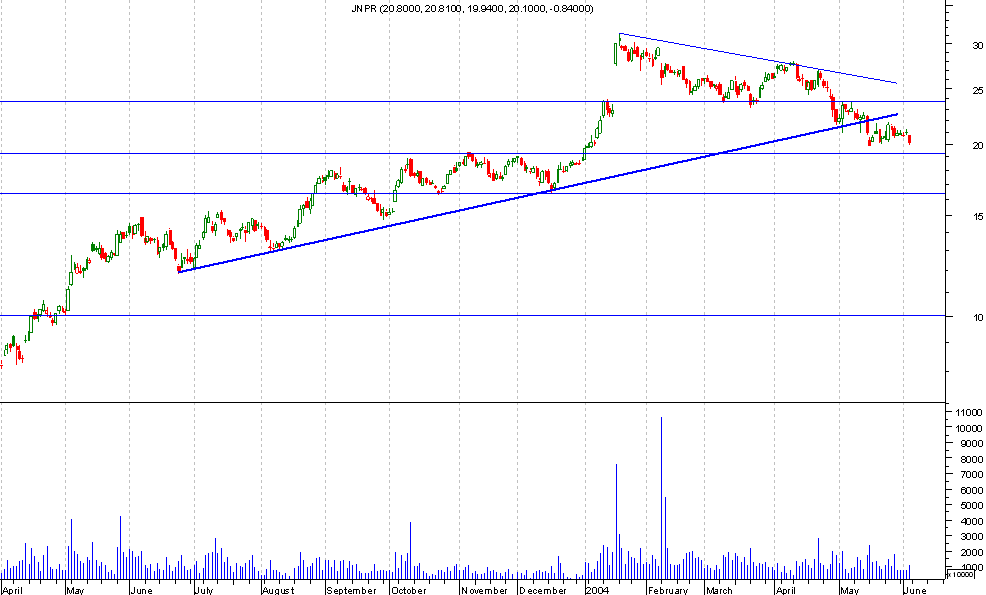Viewport: 986px width, 595px height.
Task: Click the JNPR chart title text
Action: coord(472,9)
